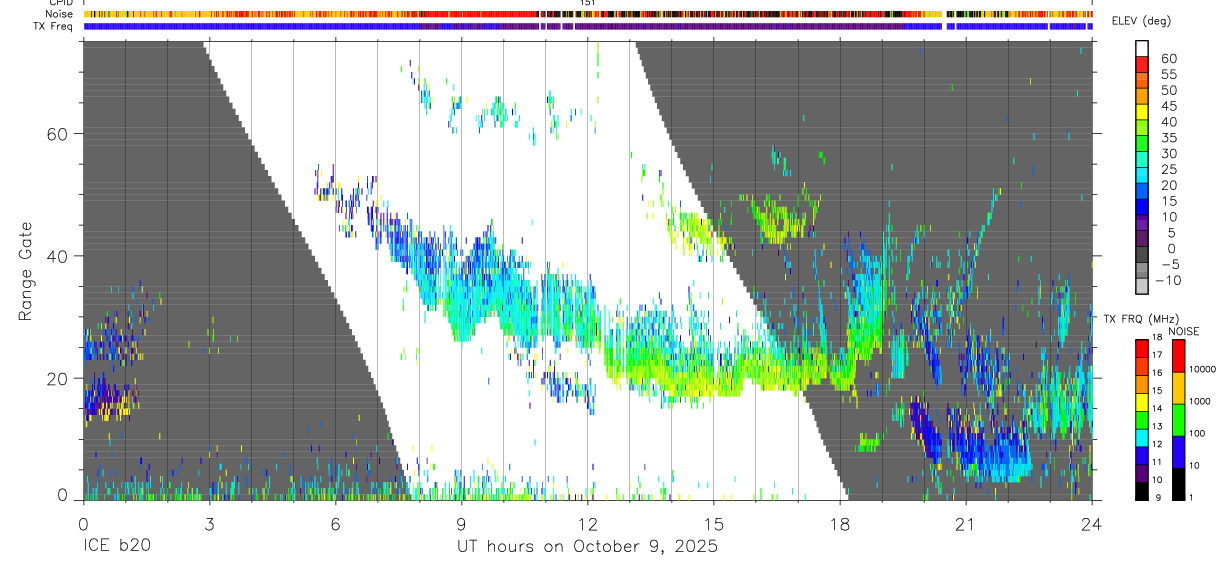Click the NOISE tick value 100
Screen dimensions: 1228x567
pyautogui.click(x=1197, y=433)
